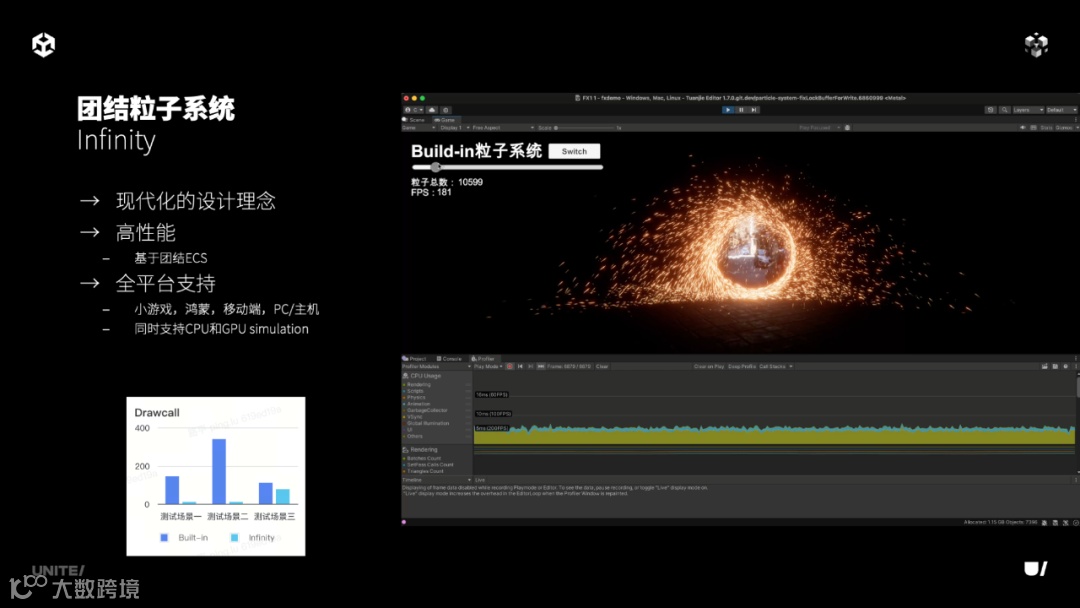Click the shortcuts icon left of Stats
Screen dimensions: 1080x608
pos(1033,127)
